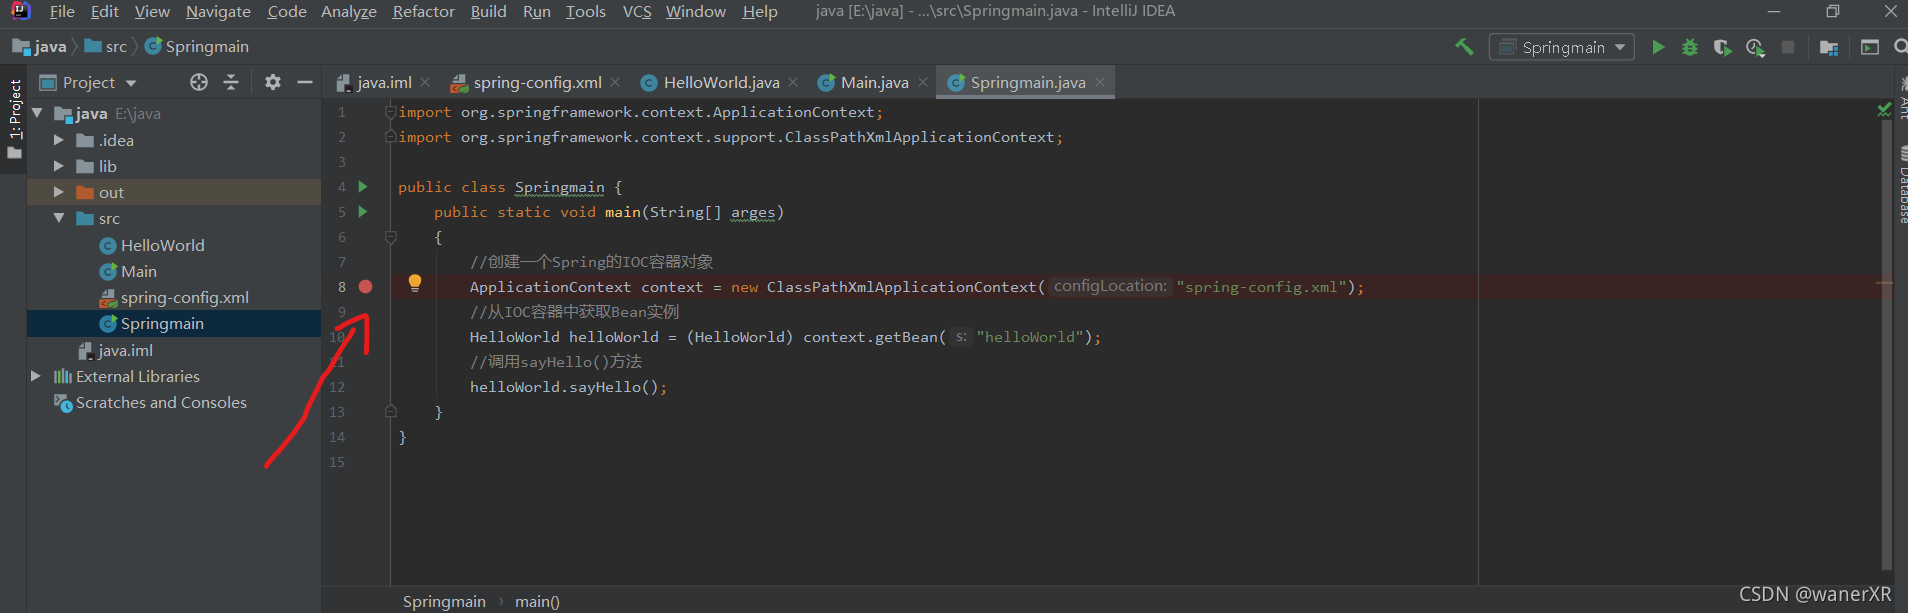
Task: Click the Scroll from Source crosshair icon
Action: pos(199,82)
